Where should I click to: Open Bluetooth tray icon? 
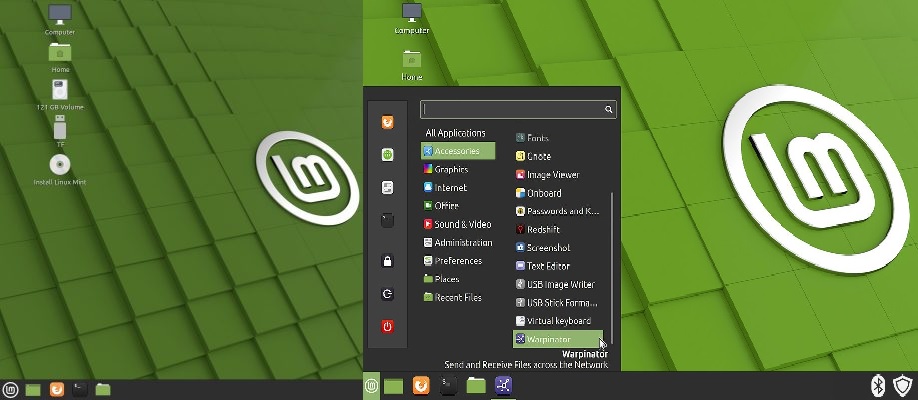(x=878, y=385)
